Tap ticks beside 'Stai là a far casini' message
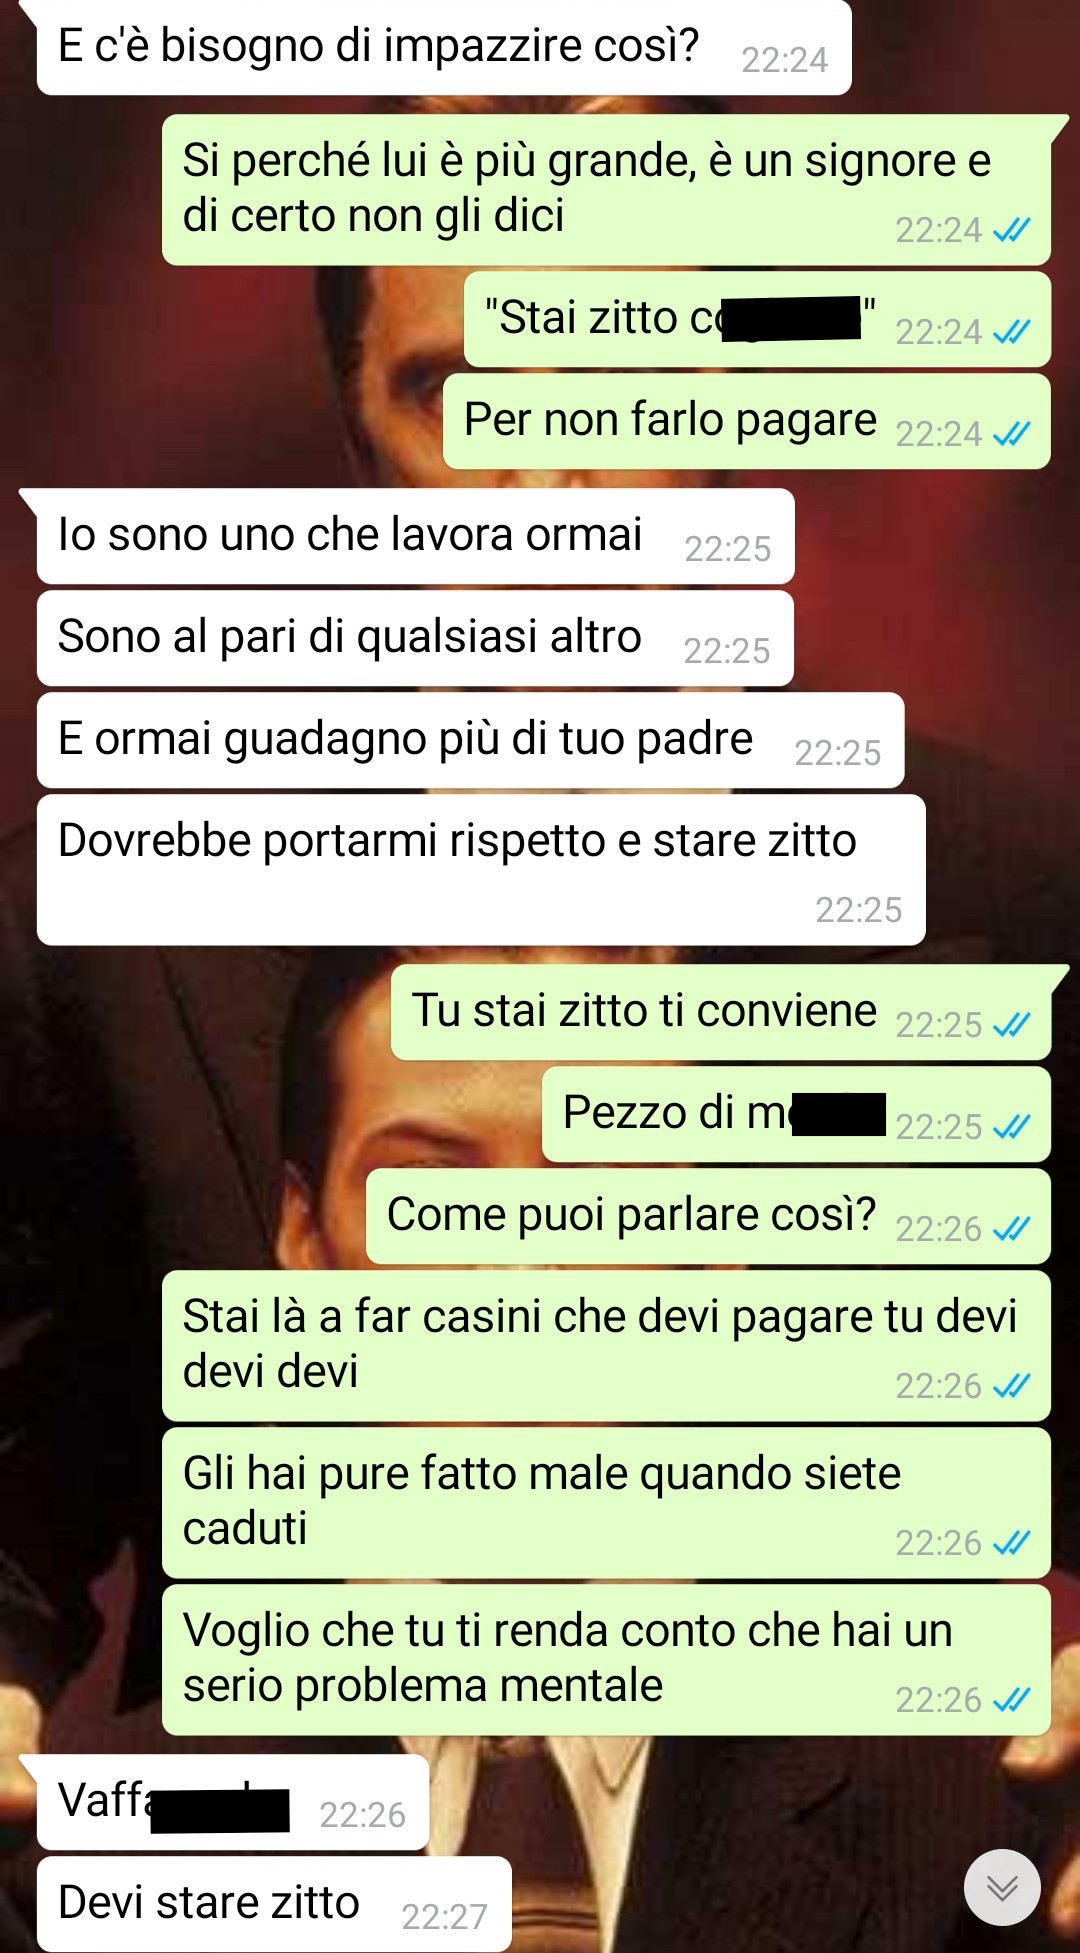Screen dimensions: 1080x1953 pyautogui.click(x=1011, y=1385)
